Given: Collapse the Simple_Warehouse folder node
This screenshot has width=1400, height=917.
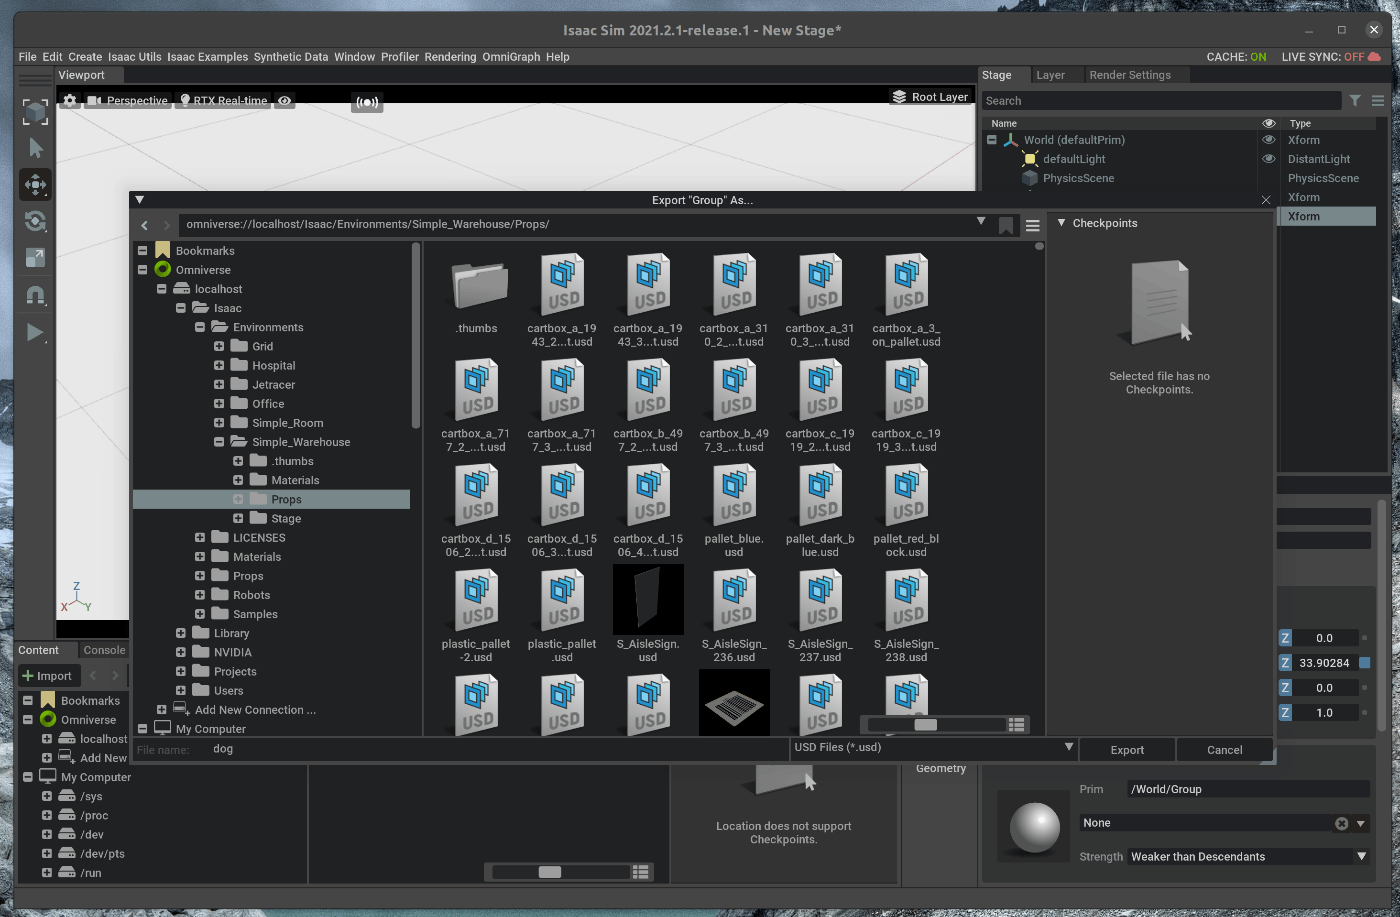Looking at the screenshot, I should point(219,442).
